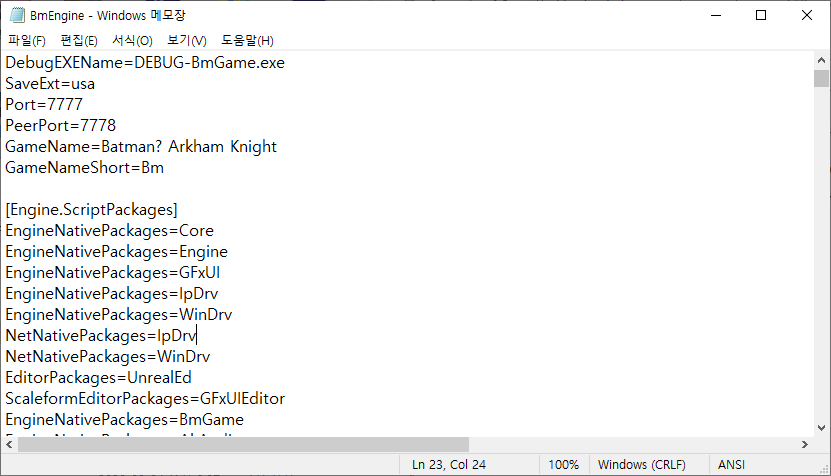Image resolution: width=831 pixels, height=476 pixels.
Task: Click the EngineNativePackages=Engine line
Action: tap(117, 252)
